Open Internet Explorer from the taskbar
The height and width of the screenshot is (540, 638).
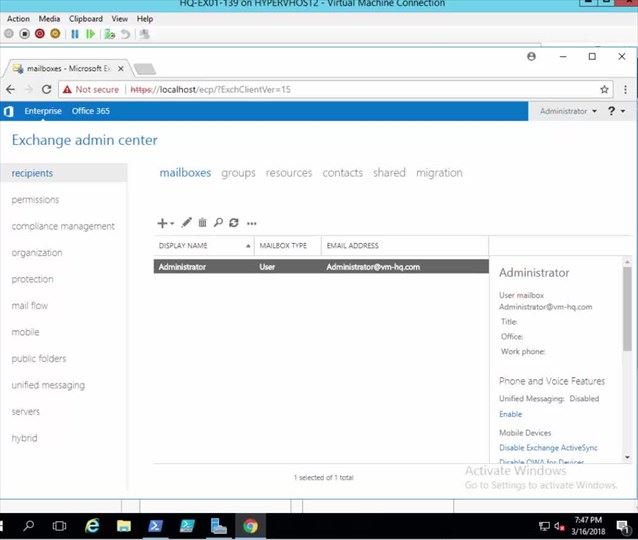[92, 525]
